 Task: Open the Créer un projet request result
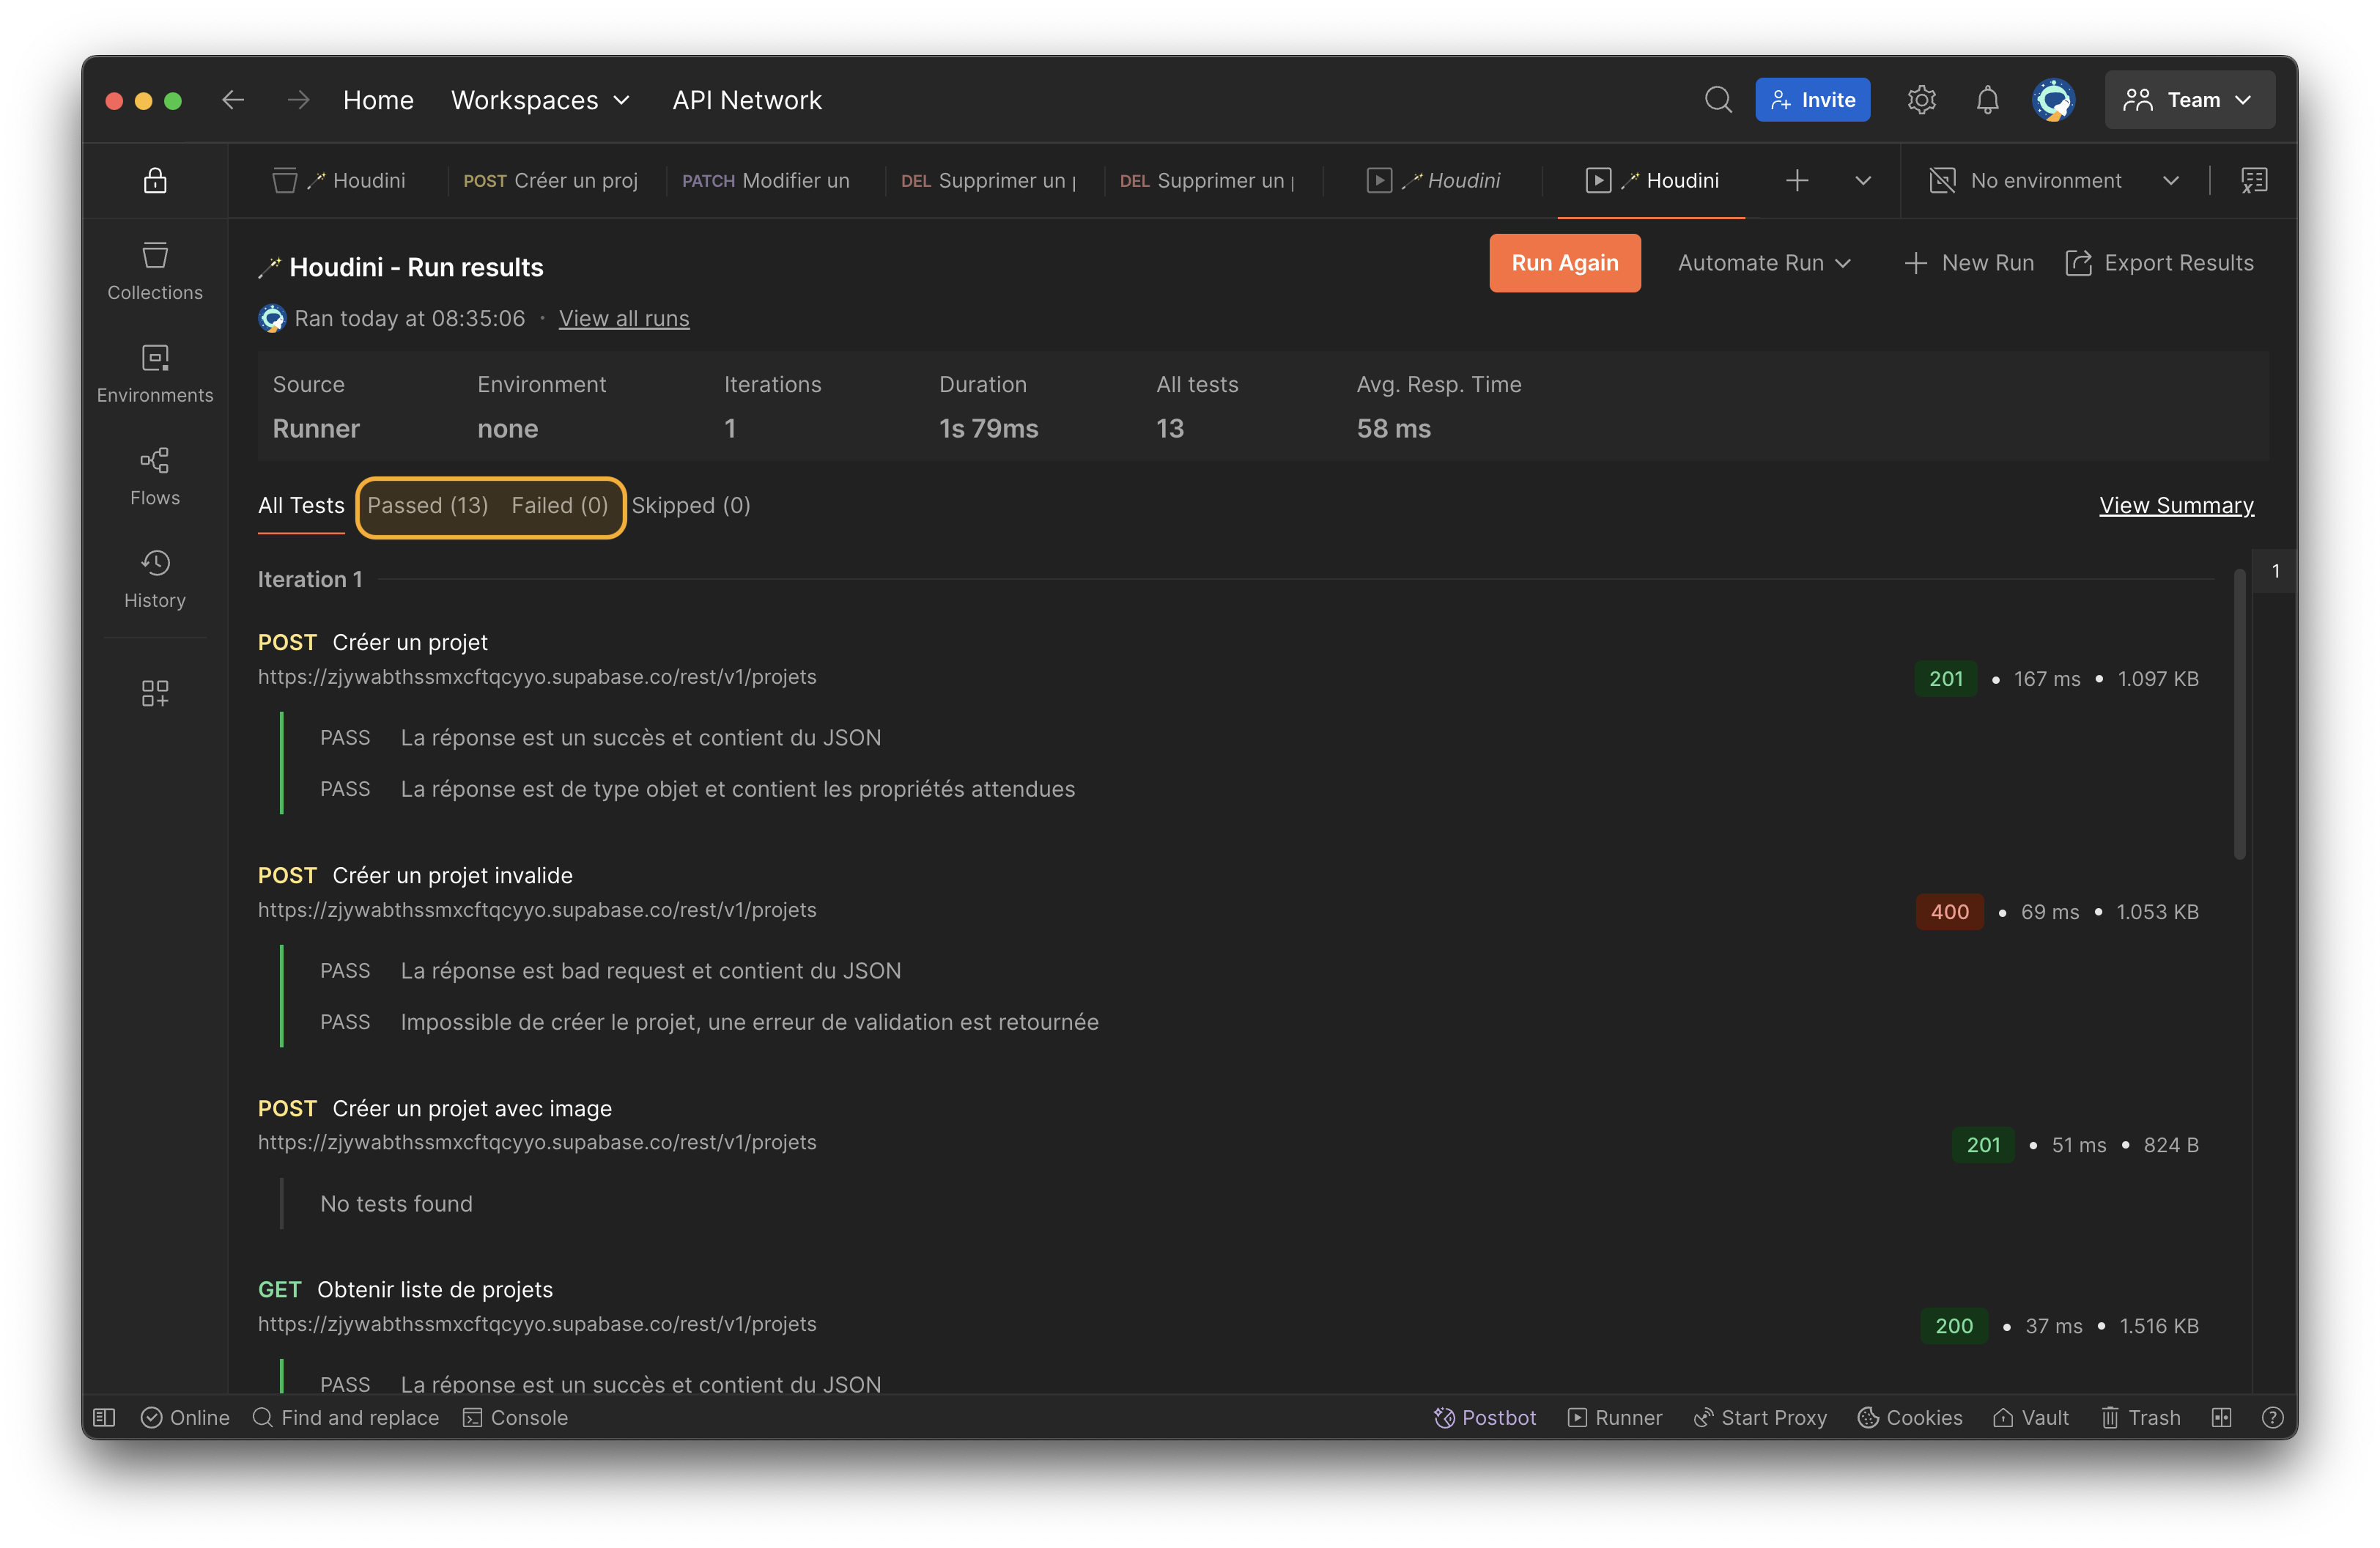(410, 643)
